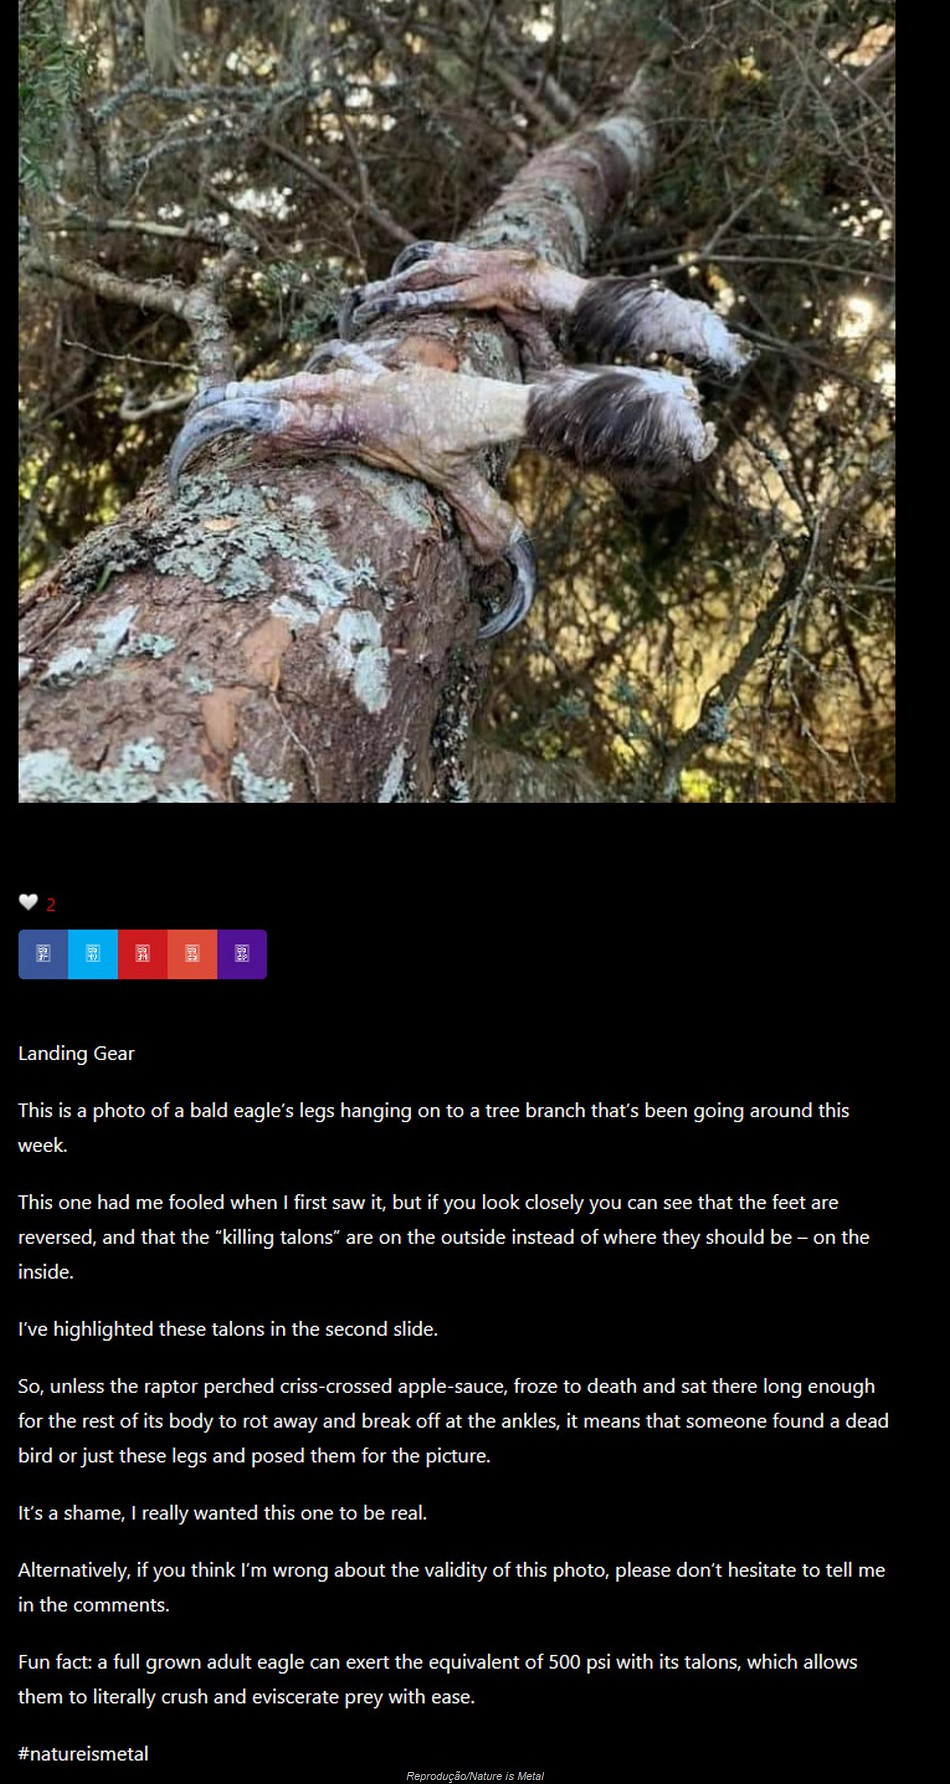Like the post with the heart icon
The width and height of the screenshot is (950, 1784).
28,903
